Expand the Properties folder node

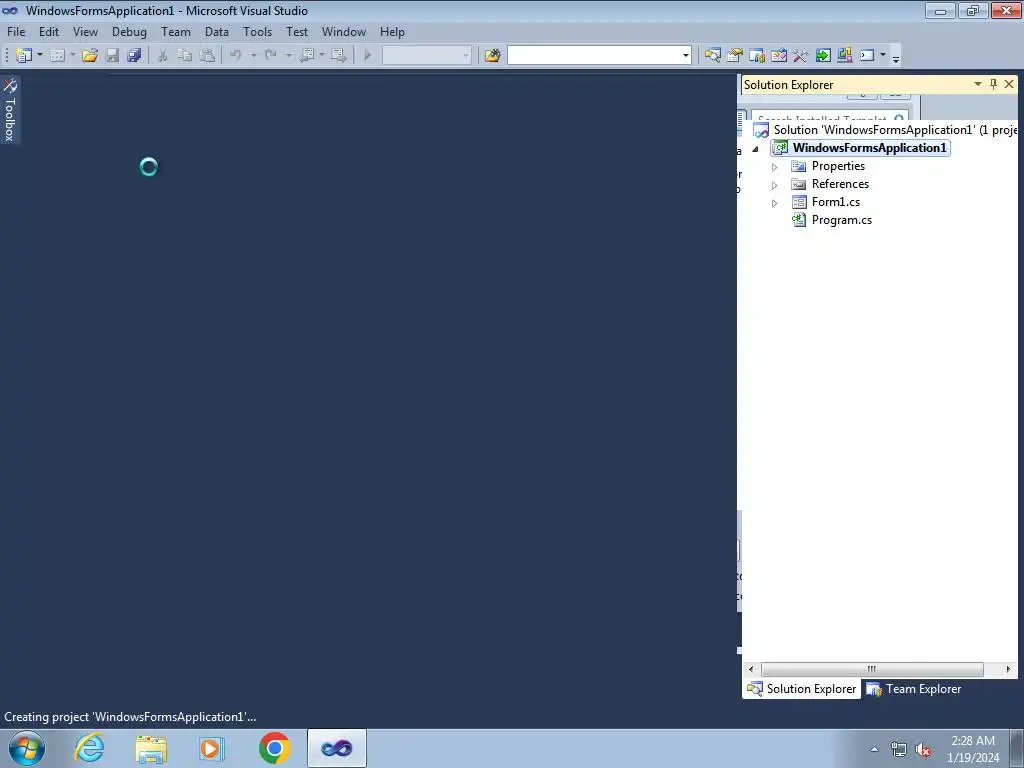[775, 167]
